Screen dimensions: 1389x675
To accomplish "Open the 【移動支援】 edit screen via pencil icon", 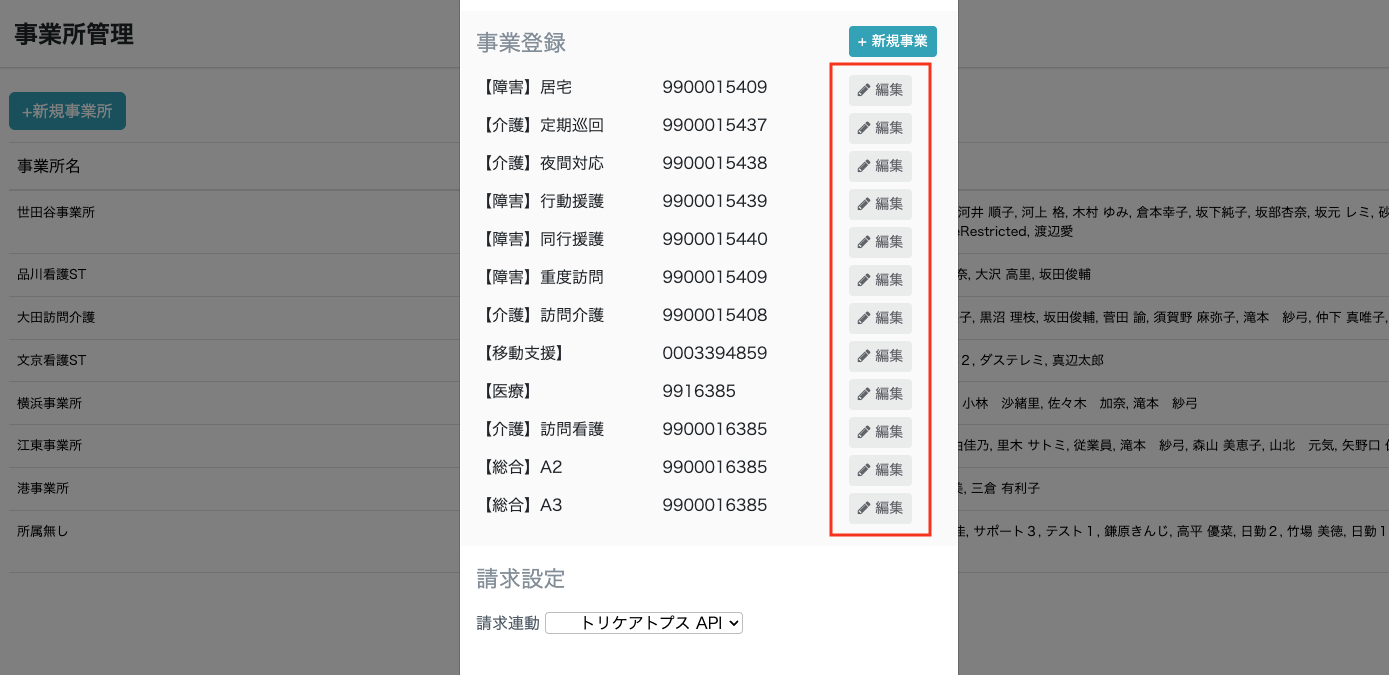I will click(x=880, y=356).
